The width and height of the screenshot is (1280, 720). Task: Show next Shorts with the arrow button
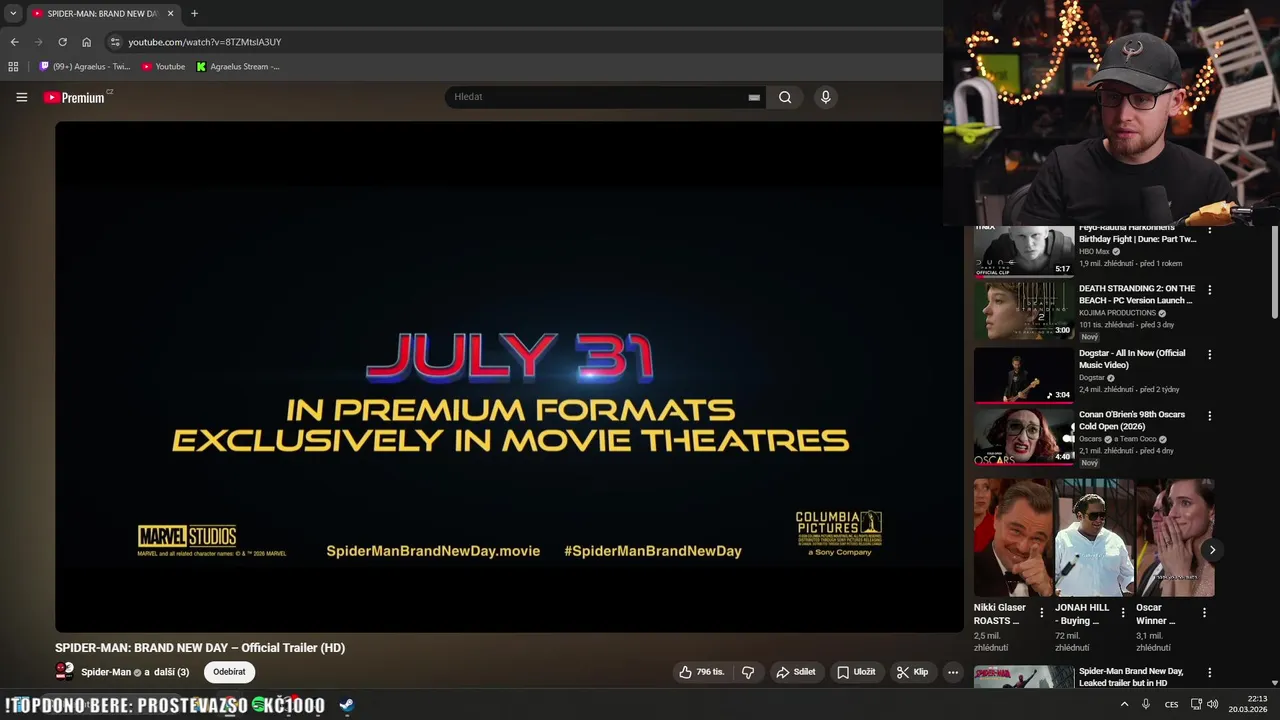tap(1212, 550)
